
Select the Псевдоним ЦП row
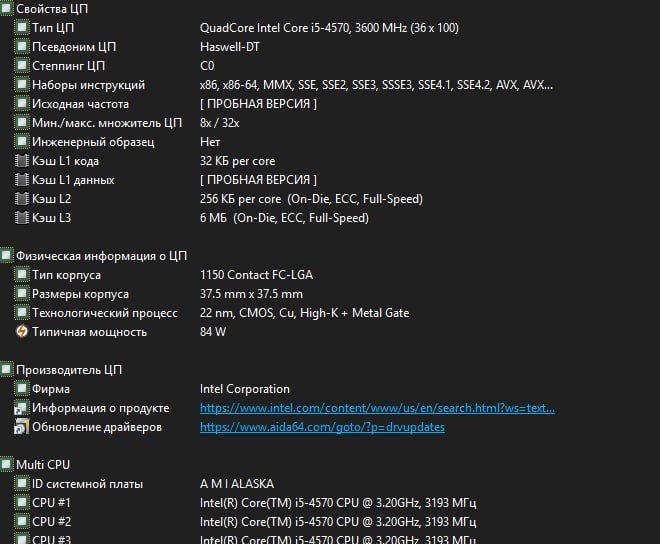74,47
